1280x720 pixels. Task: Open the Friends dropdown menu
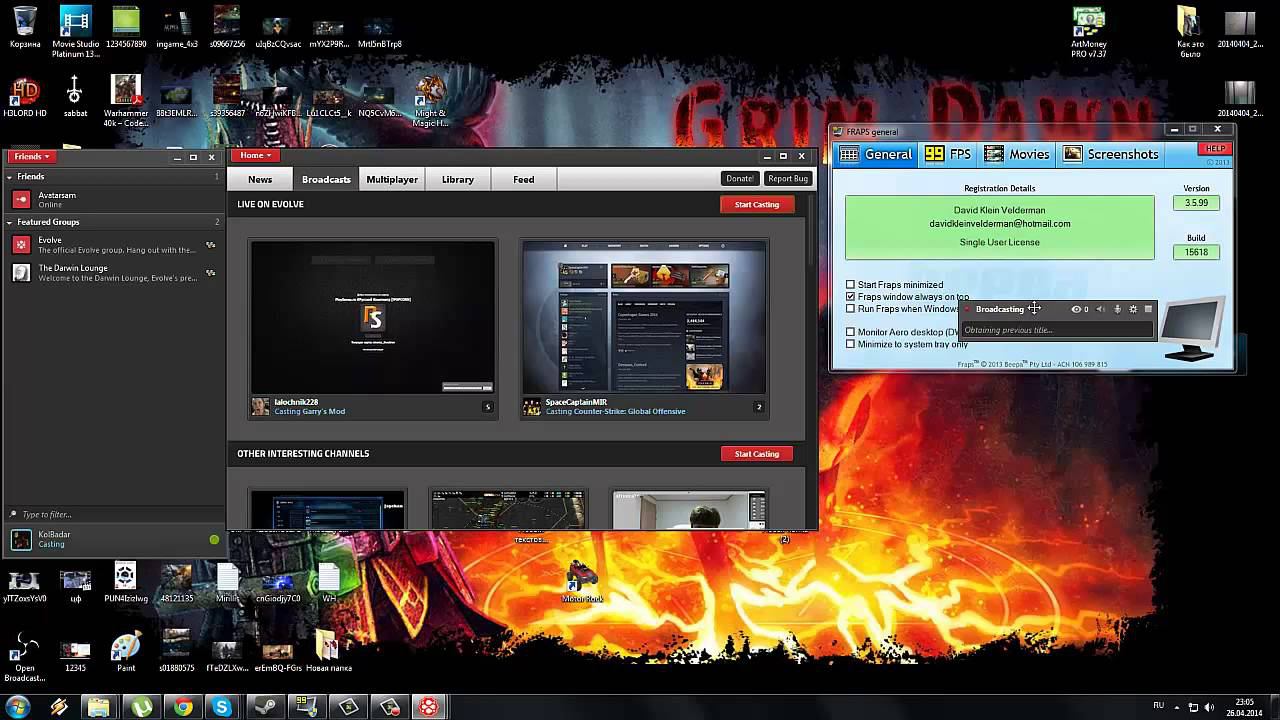32,156
